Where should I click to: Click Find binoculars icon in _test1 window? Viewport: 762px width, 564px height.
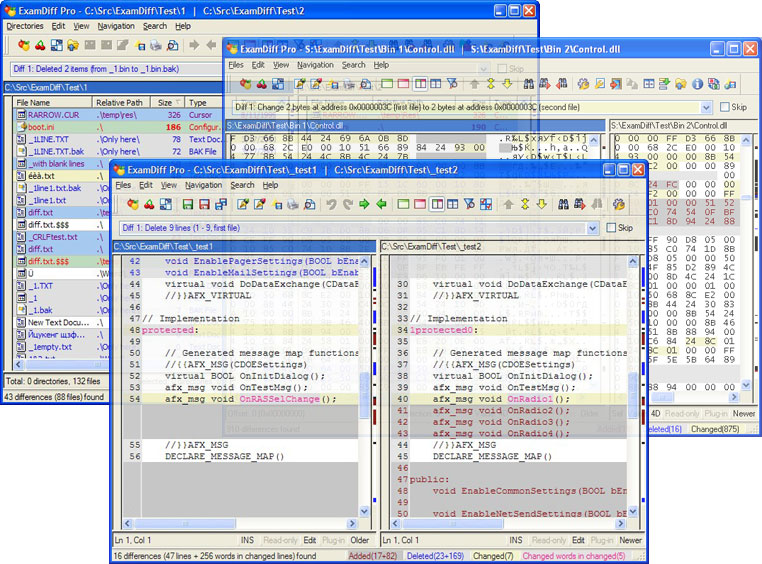tap(563, 205)
